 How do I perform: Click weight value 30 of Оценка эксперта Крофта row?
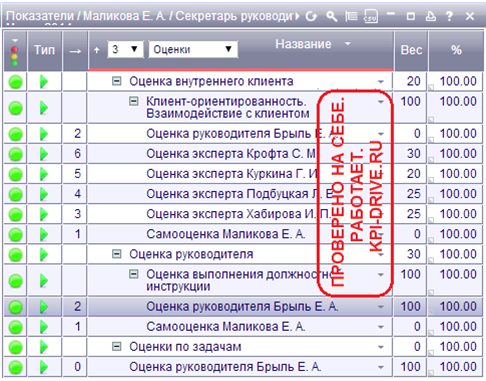coord(414,154)
